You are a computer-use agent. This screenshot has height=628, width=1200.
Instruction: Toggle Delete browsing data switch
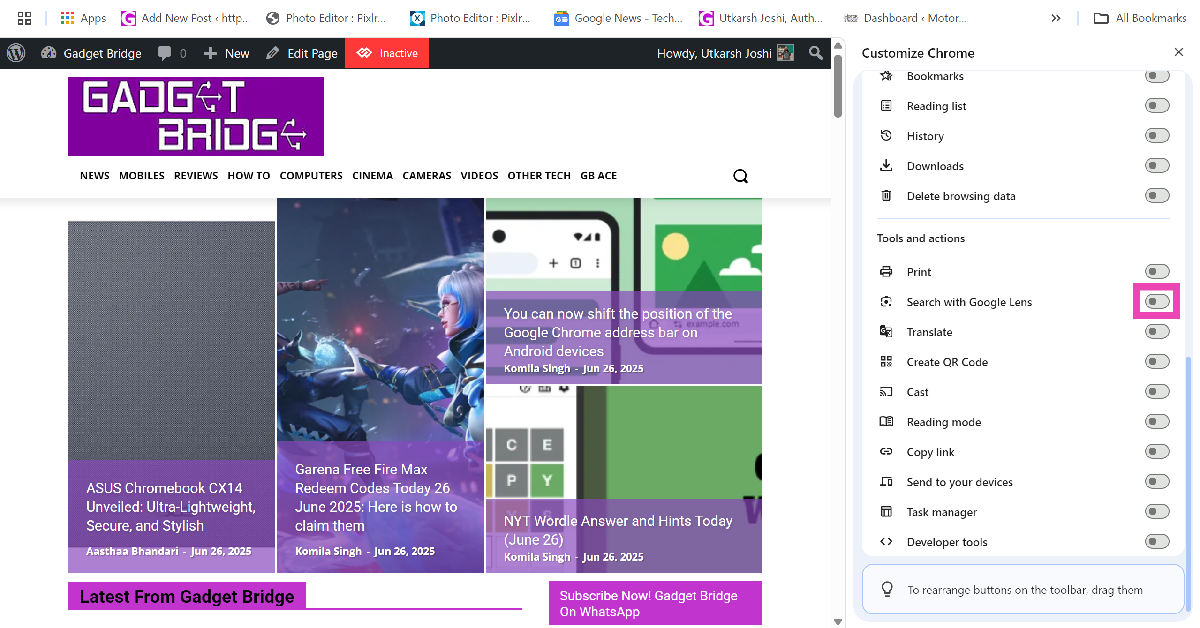tap(1157, 196)
